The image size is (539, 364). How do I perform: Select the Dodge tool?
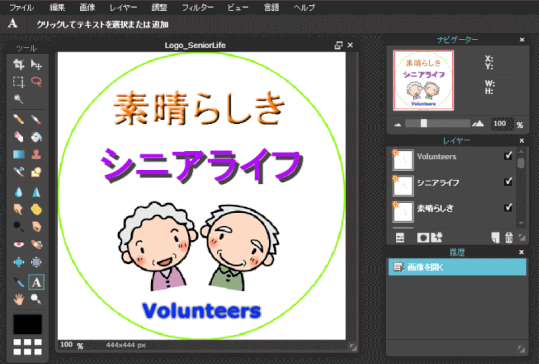pyautogui.click(x=19, y=227)
